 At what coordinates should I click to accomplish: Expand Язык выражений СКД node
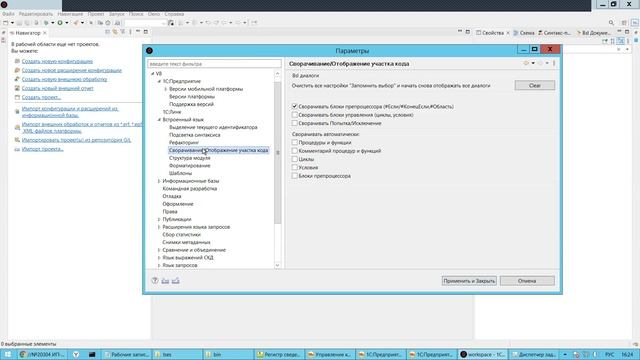159,258
